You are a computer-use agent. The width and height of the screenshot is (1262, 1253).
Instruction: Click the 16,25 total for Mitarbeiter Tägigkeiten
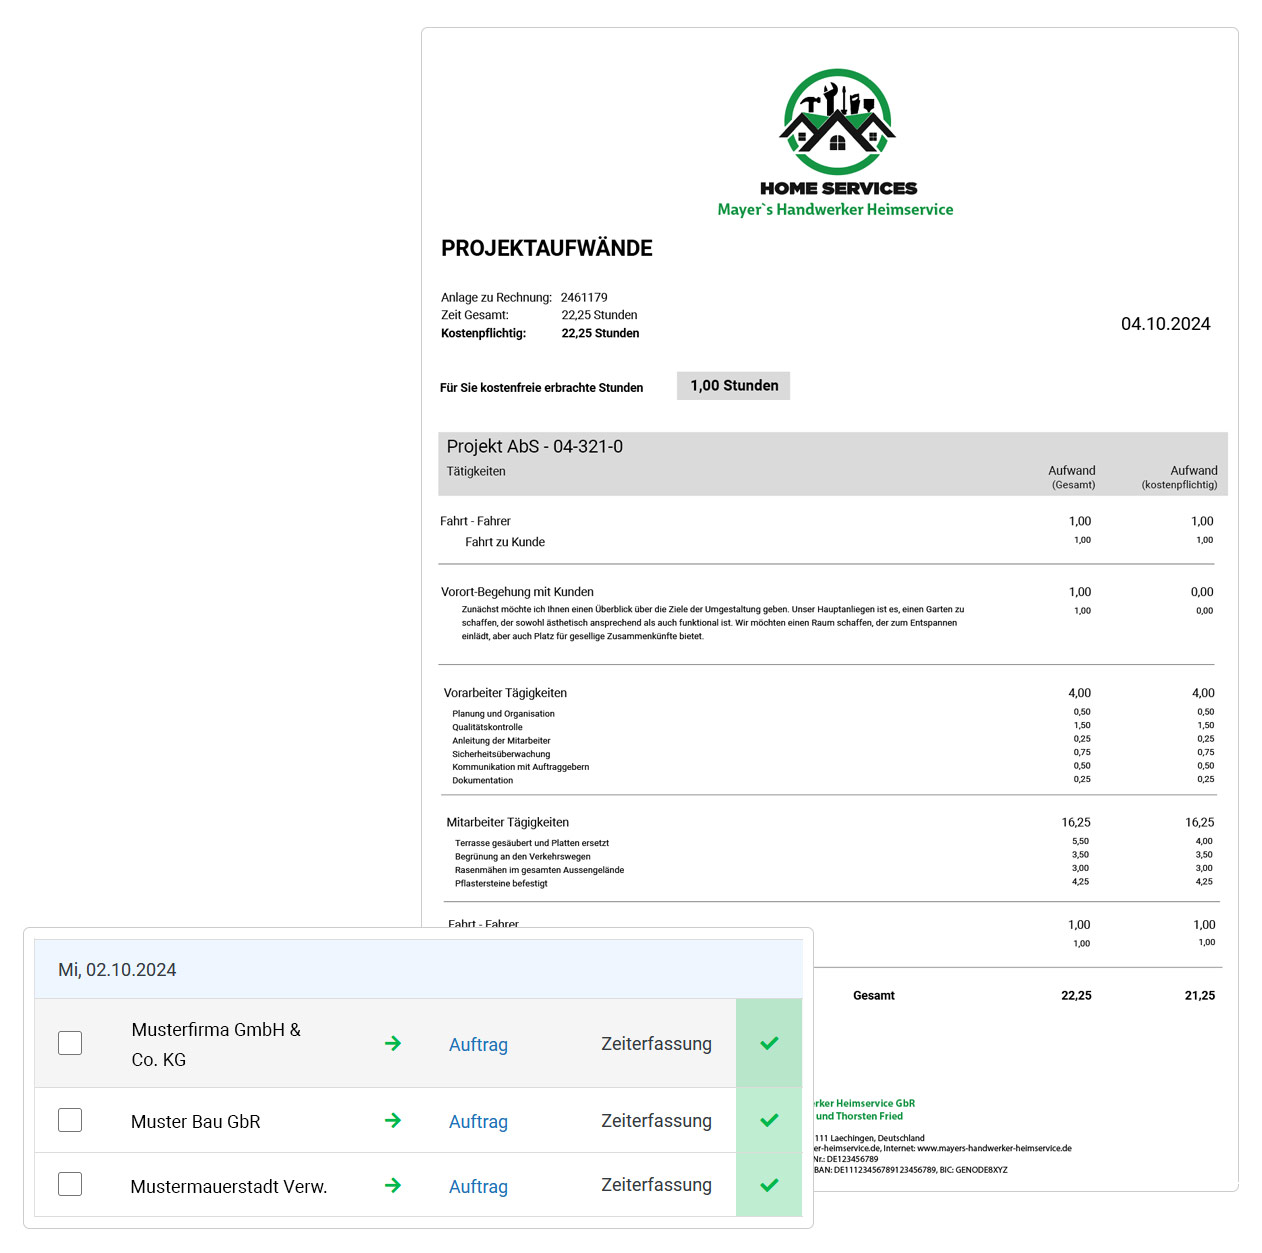pos(1076,822)
